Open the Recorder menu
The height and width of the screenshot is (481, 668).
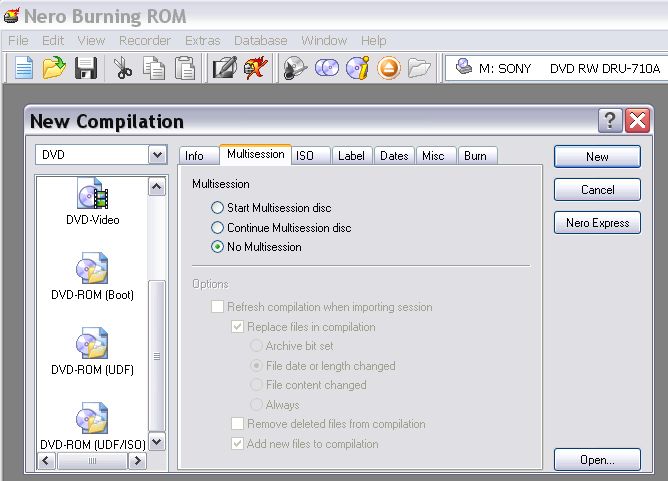(x=145, y=40)
